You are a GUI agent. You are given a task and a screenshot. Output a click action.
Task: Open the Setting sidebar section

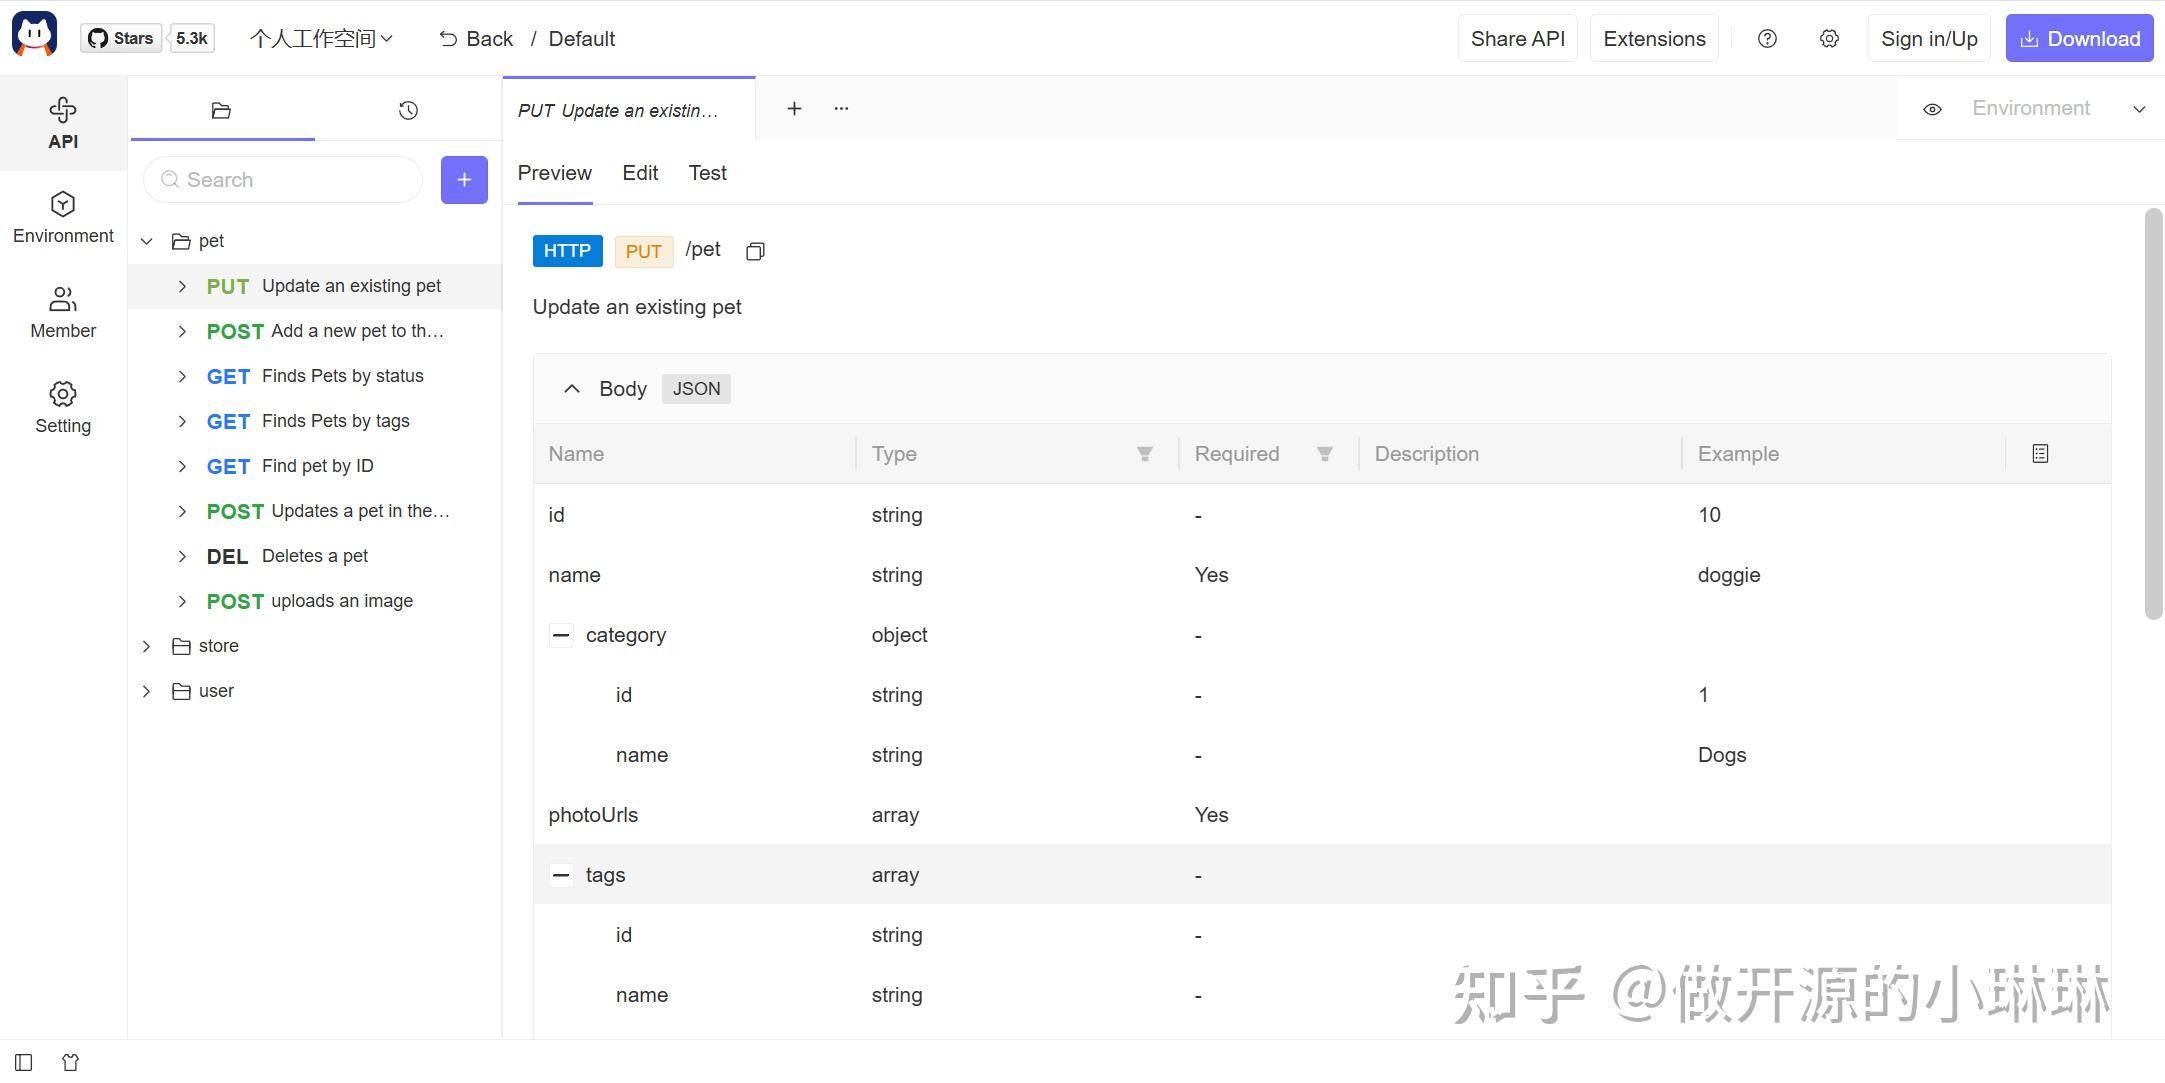(x=63, y=408)
